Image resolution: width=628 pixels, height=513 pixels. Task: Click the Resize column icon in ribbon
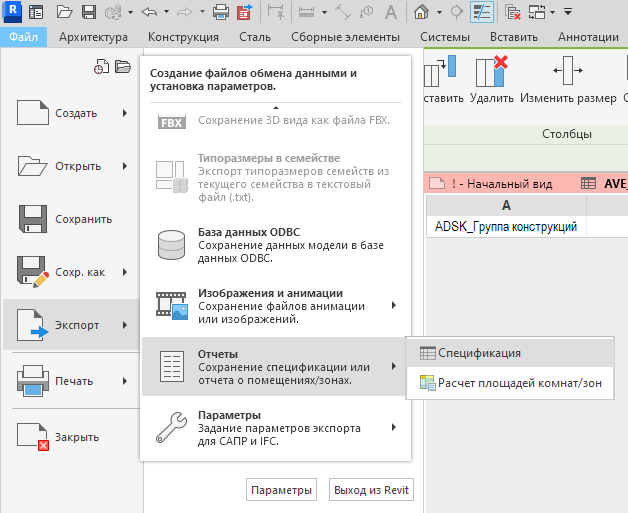click(x=568, y=76)
